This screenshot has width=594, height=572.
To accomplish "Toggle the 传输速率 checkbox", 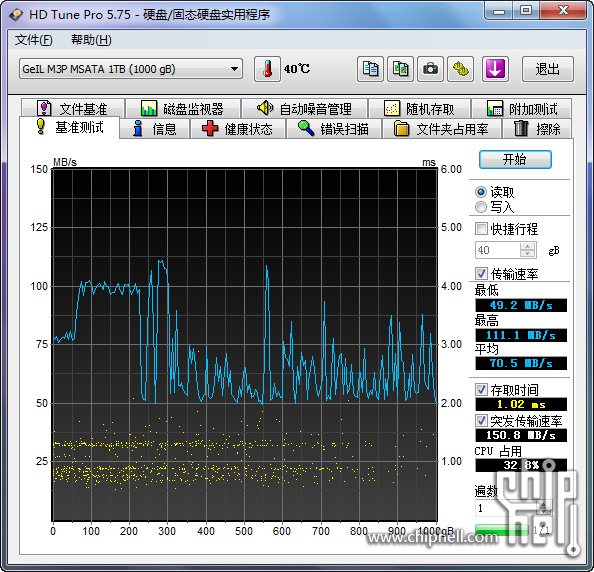I will pos(481,273).
